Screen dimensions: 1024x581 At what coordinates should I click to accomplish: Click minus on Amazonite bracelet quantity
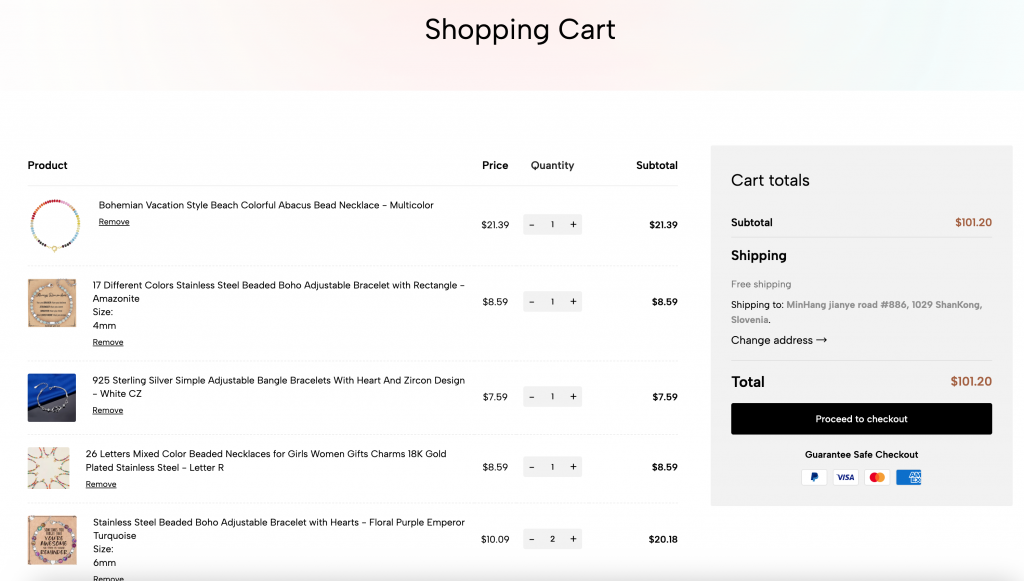532,302
